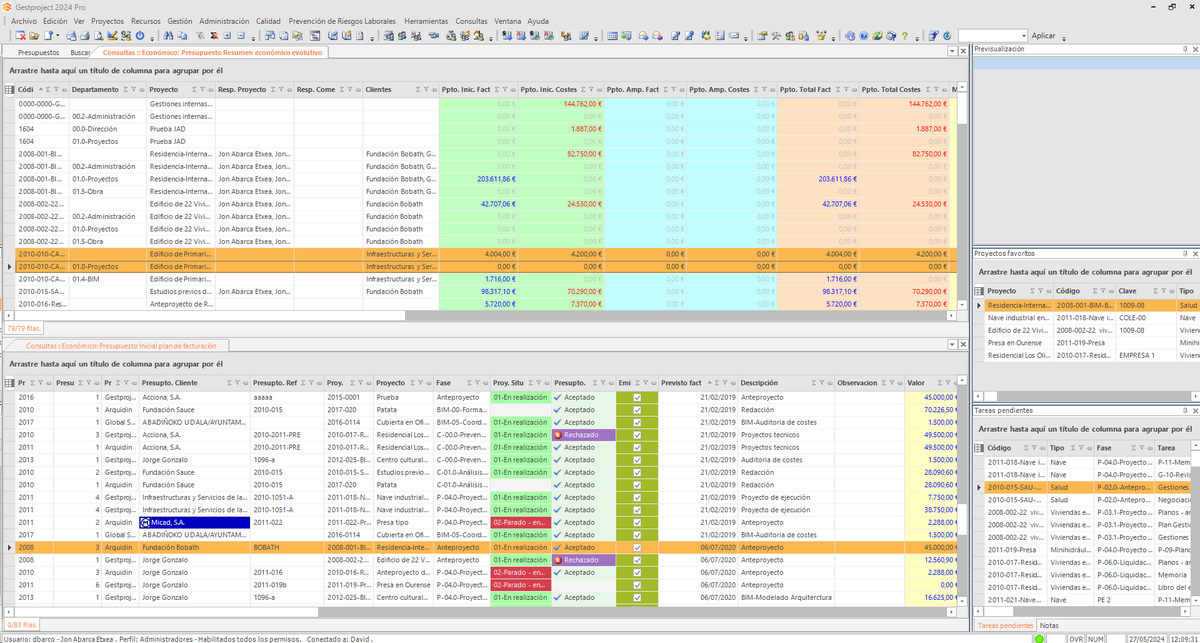Viewport: 1200px width, 643px height.
Task: Toggle Emi checkbox in Fundación Bobath row
Action: tap(638, 547)
